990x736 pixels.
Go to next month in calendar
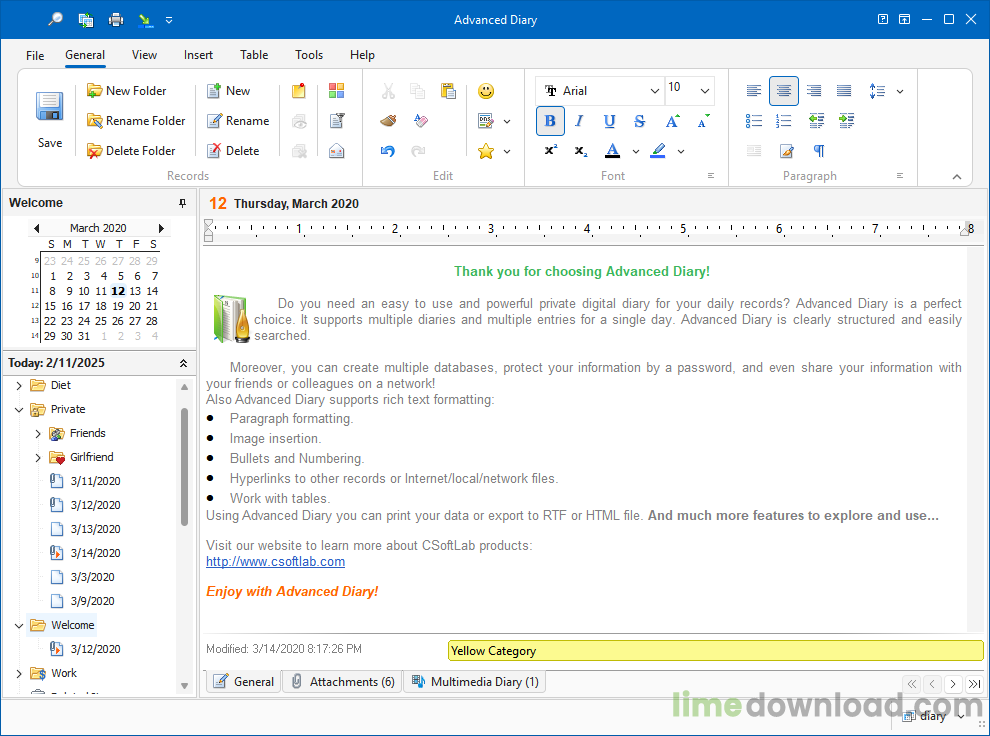click(162, 228)
